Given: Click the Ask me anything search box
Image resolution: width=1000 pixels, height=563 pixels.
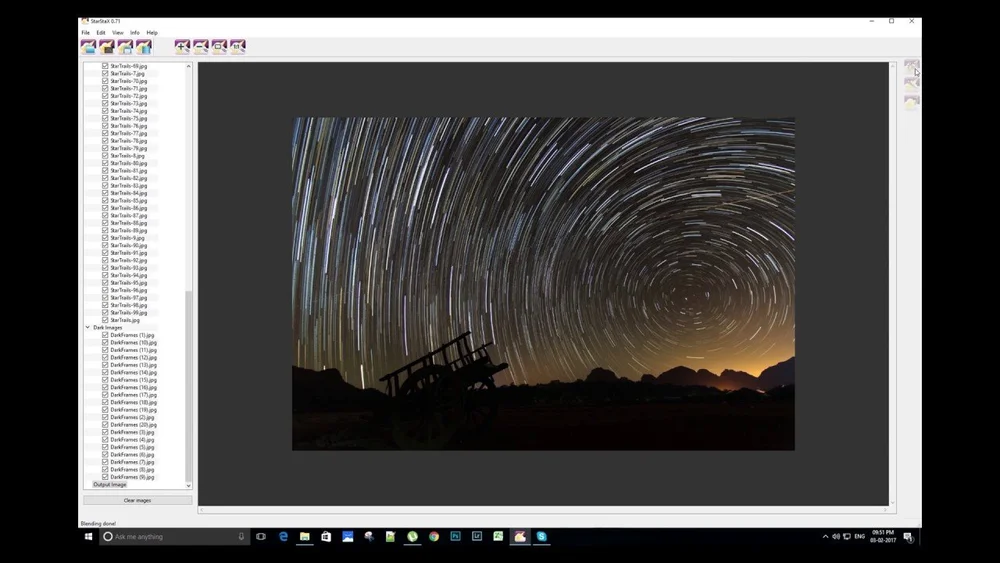Looking at the screenshot, I should [173, 537].
